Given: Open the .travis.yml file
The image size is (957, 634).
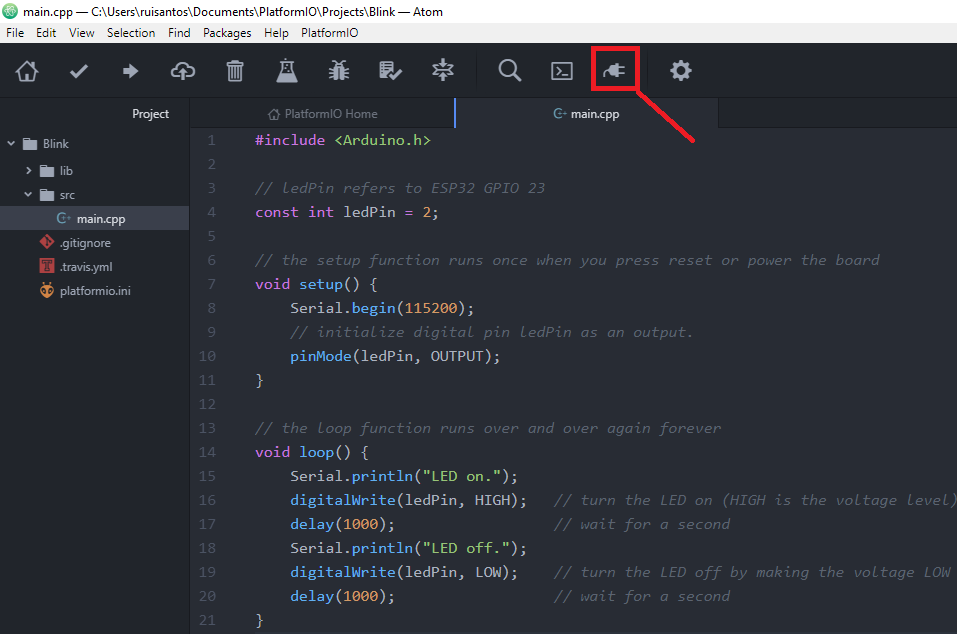Looking at the screenshot, I should point(85,267).
